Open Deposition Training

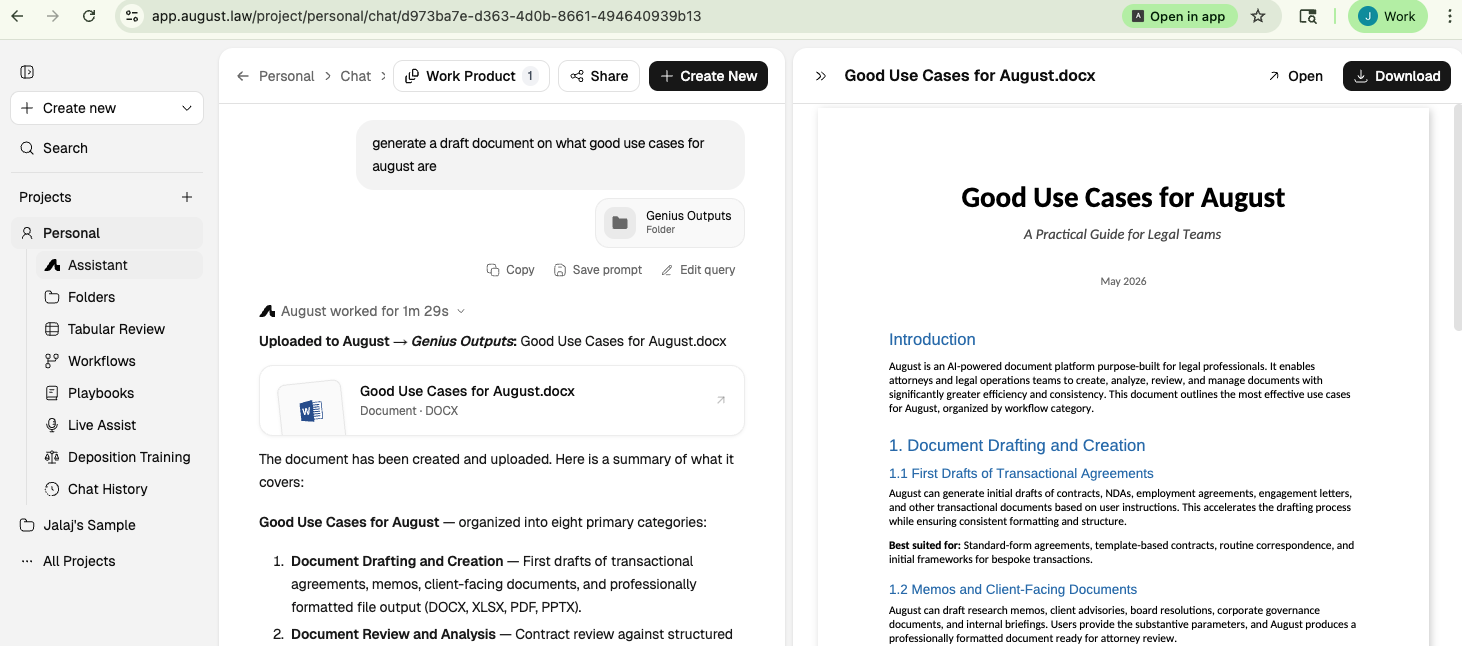pos(119,457)
